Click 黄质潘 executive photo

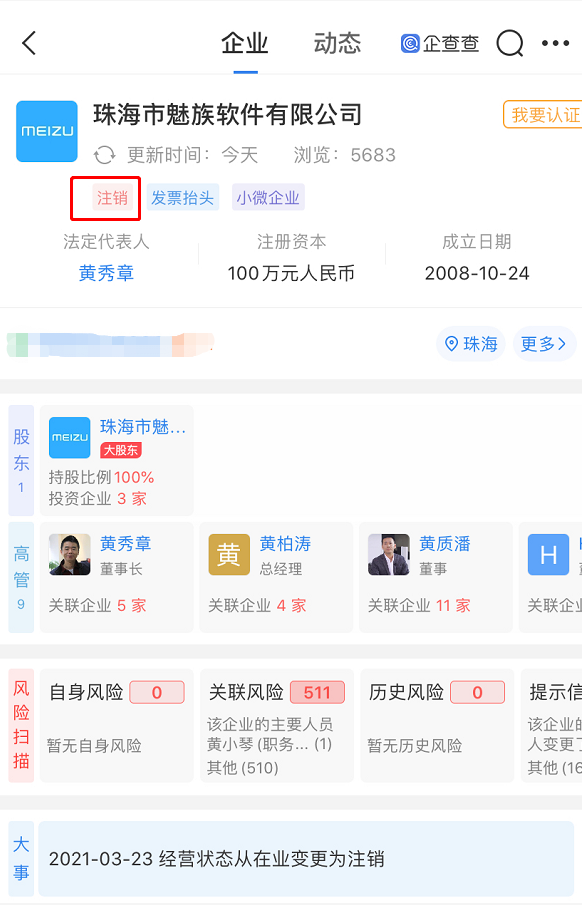tap(389, 555)
